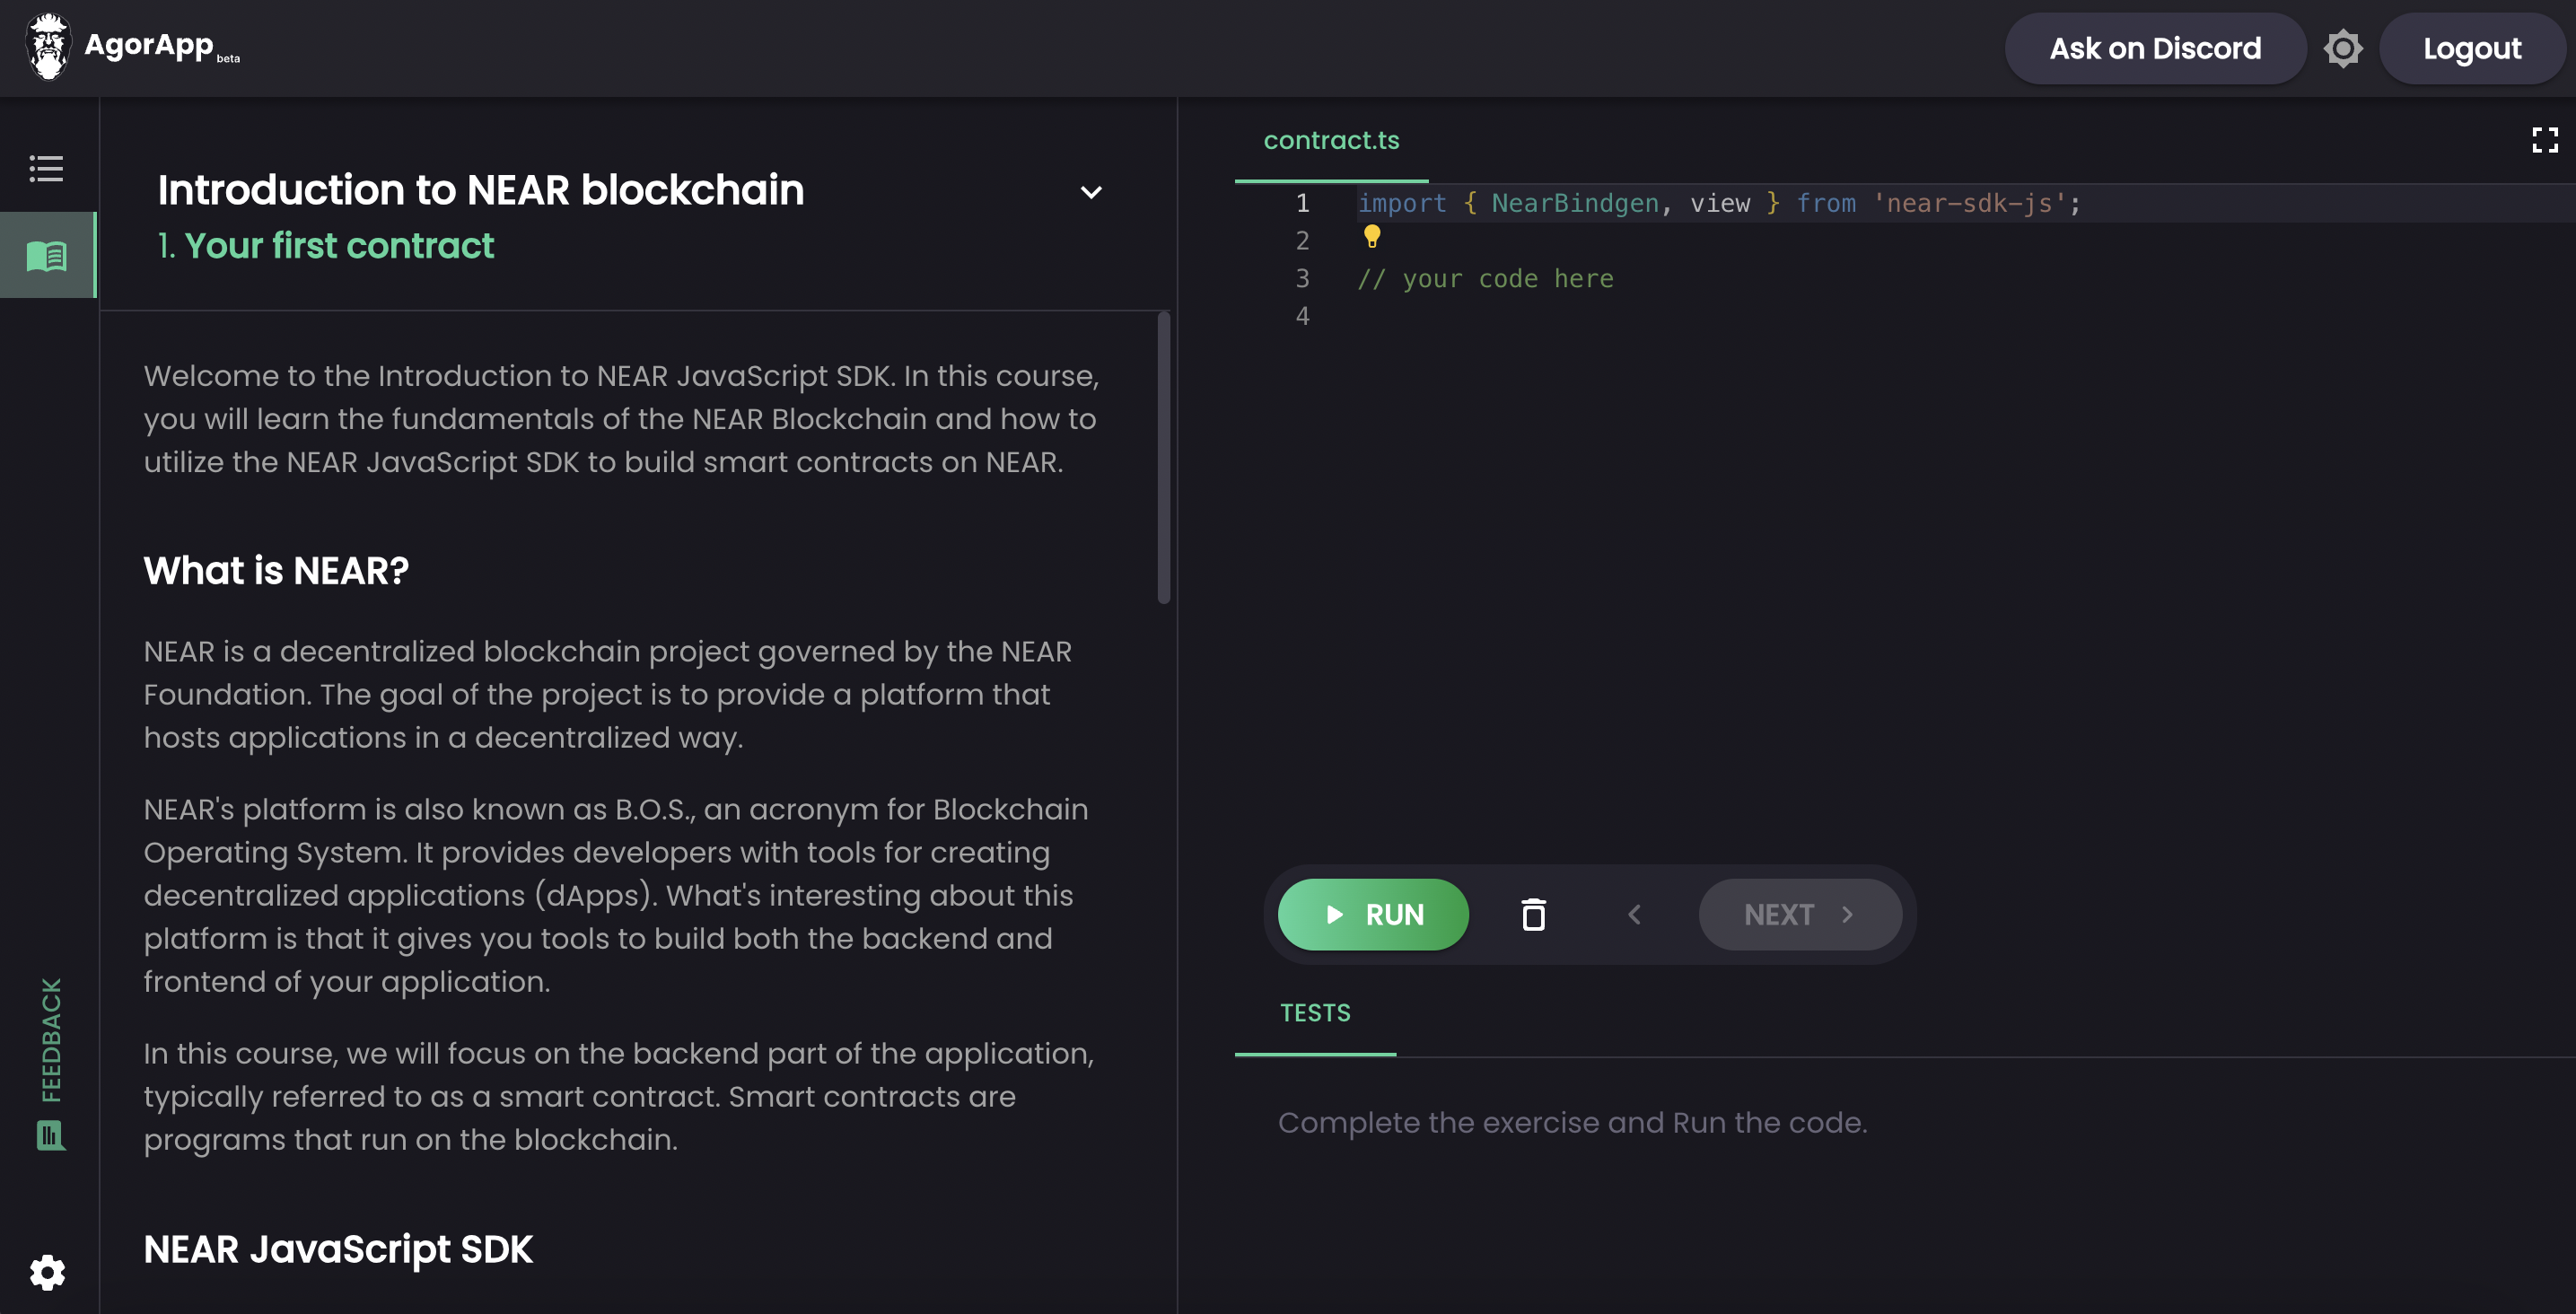Click the 'What is NEAR?' heading
This screenshot has width=2576, height=1314.
click(276, 571)
